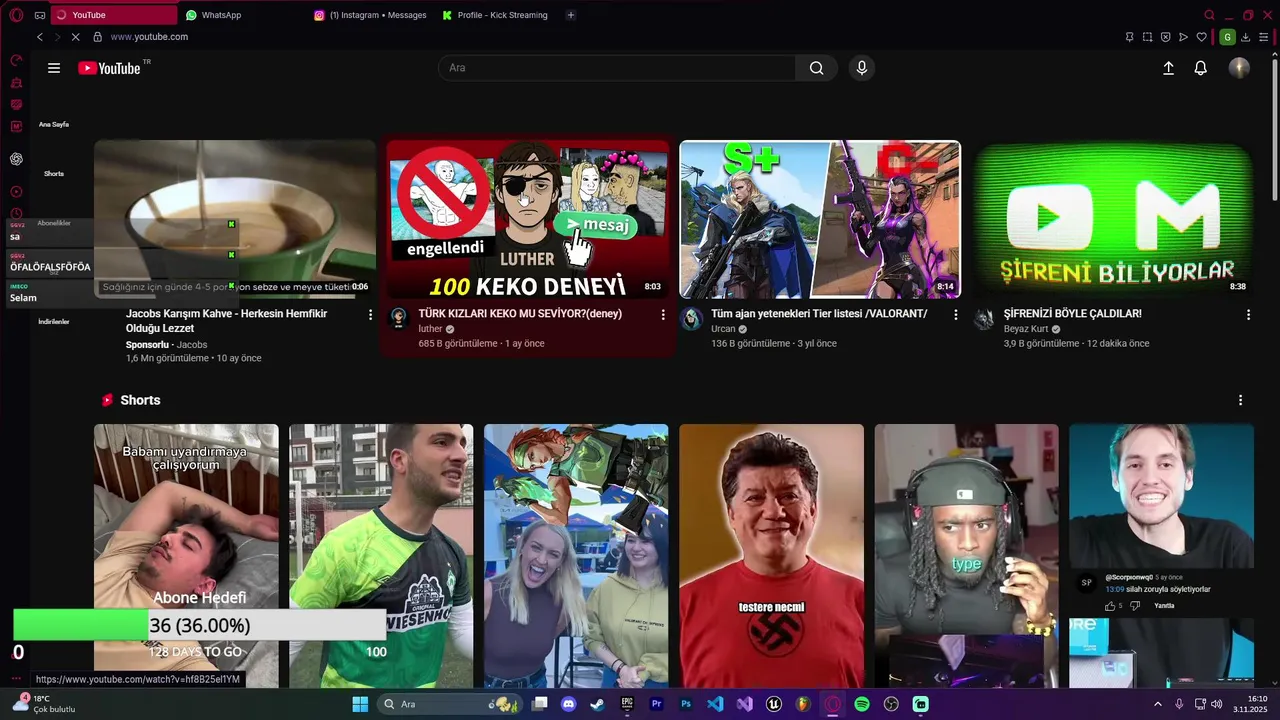This screenshot has width=1280, height=720.
Task: Open Beyaz Kurt channel link
Action: click(x=1026, y=329)
